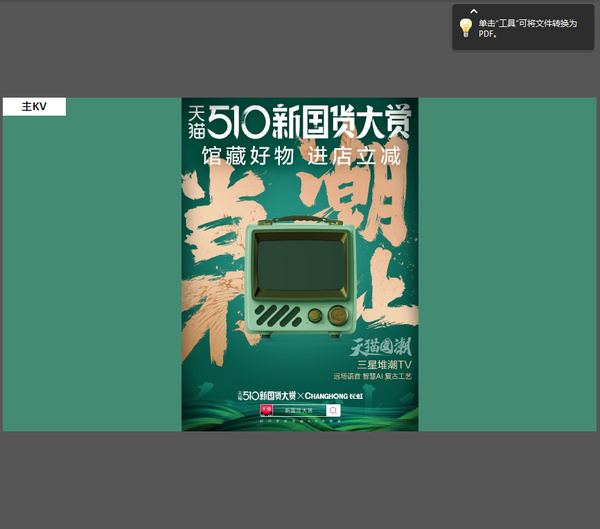Click the 远场语音 智慧AI 复古工艺 feature line
The width and height of the screenshot is (600, 529).
tap(372, 376)
